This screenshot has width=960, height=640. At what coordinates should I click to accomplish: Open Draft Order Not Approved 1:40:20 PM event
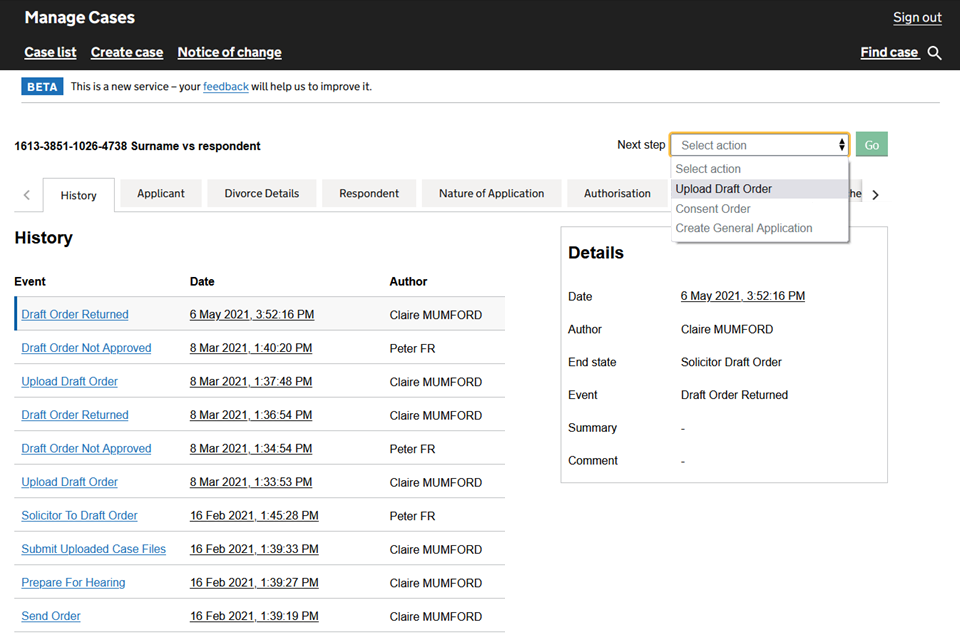(x=86, y=348)
